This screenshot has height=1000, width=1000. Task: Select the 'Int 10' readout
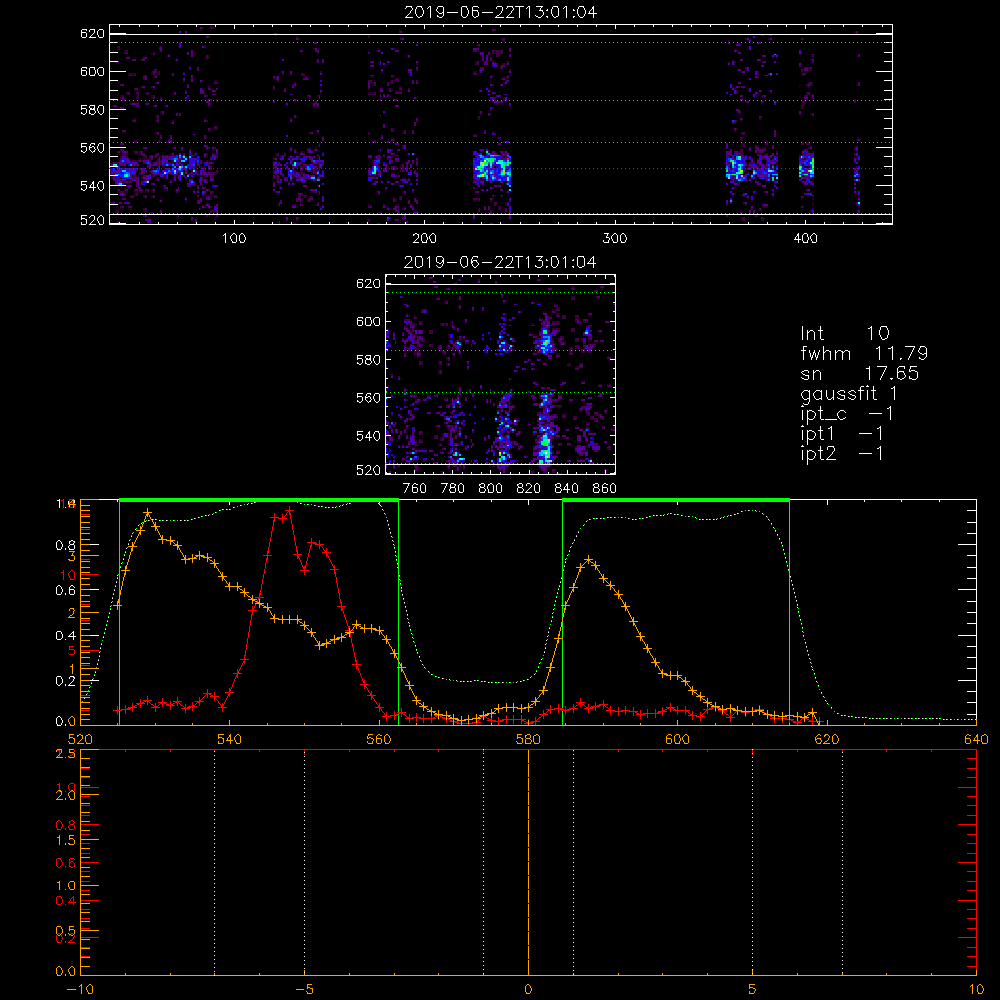coord(845,333)
